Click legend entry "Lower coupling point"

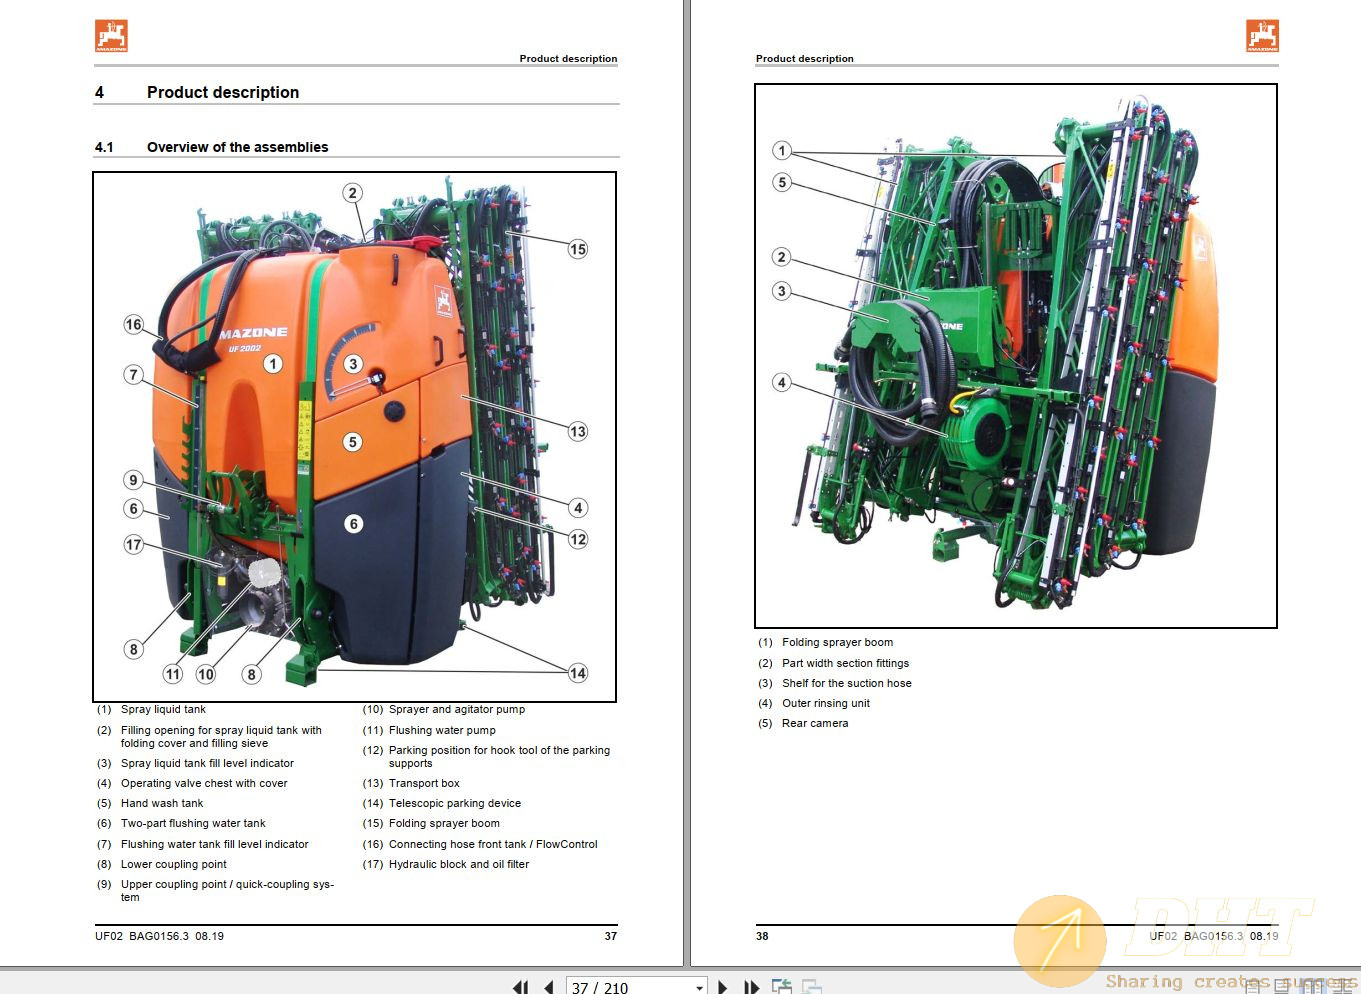tap(174, 864)
